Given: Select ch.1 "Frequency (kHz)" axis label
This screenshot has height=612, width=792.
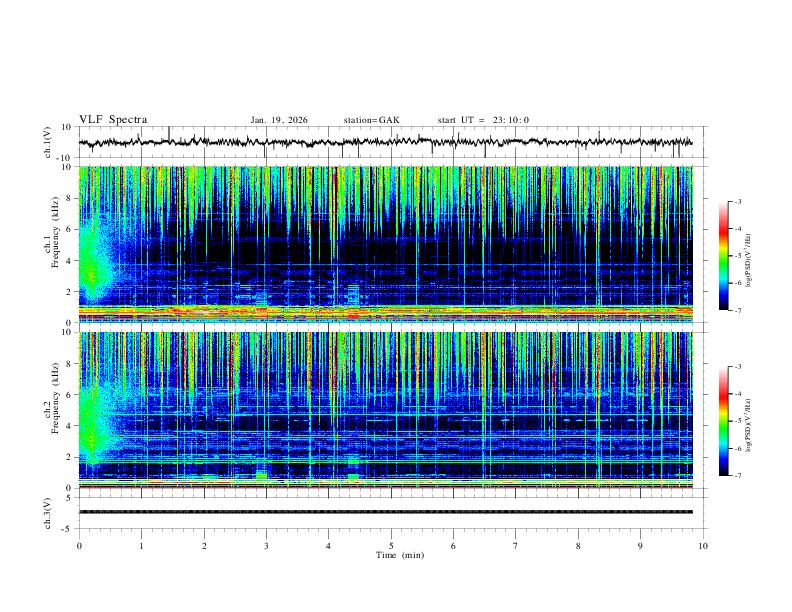Looking at the screenshot, I should pos(56,232).
